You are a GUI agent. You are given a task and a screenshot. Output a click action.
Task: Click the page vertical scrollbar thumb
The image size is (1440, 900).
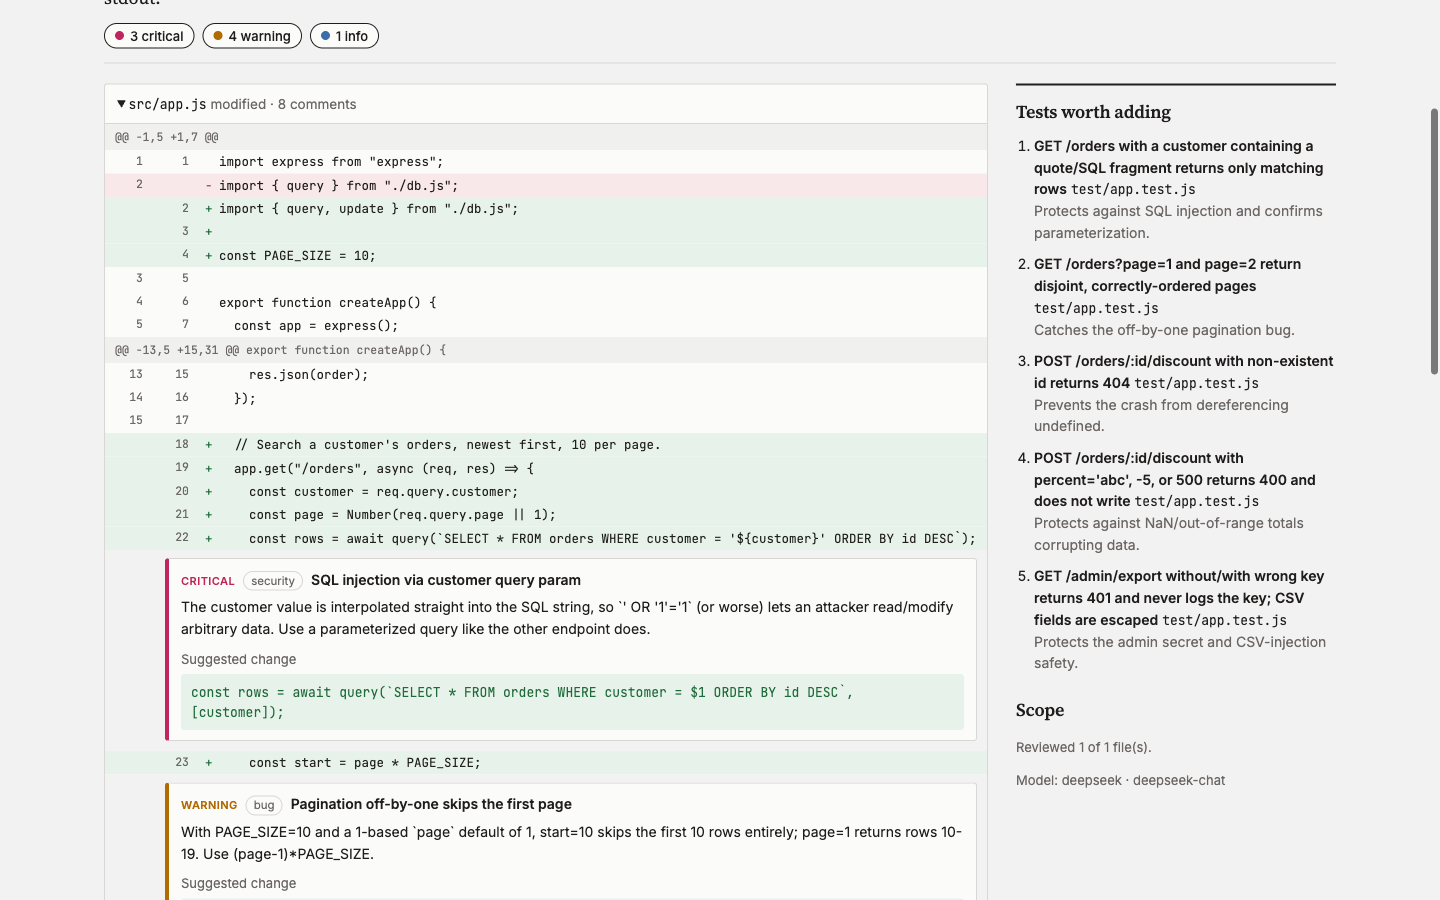(x=1434, y=241)
